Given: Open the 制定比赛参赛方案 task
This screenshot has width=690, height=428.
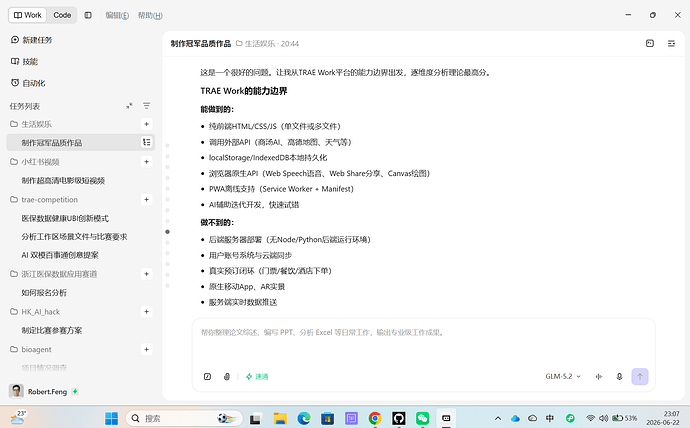Looking at the screenshot, I should (x=51, y=330).
